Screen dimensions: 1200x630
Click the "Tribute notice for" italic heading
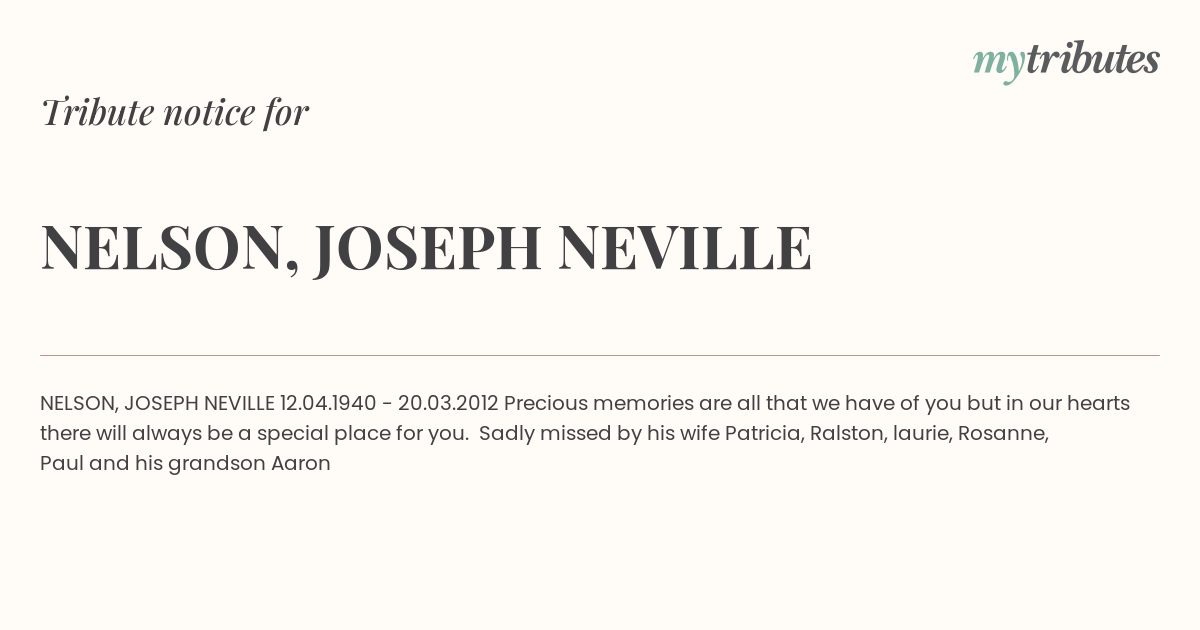(175, 112)
